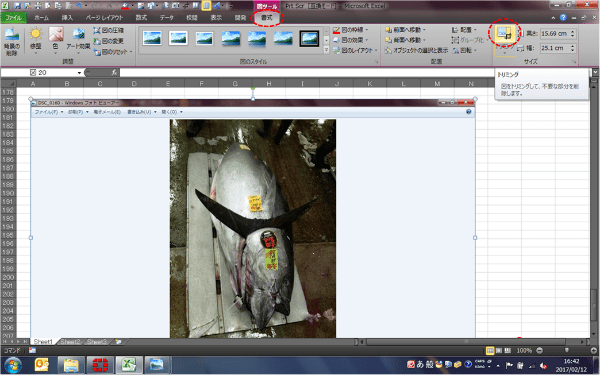
Task: Click the Compress Pictures (図の圧縮) icon
Action: pos(97,30)
